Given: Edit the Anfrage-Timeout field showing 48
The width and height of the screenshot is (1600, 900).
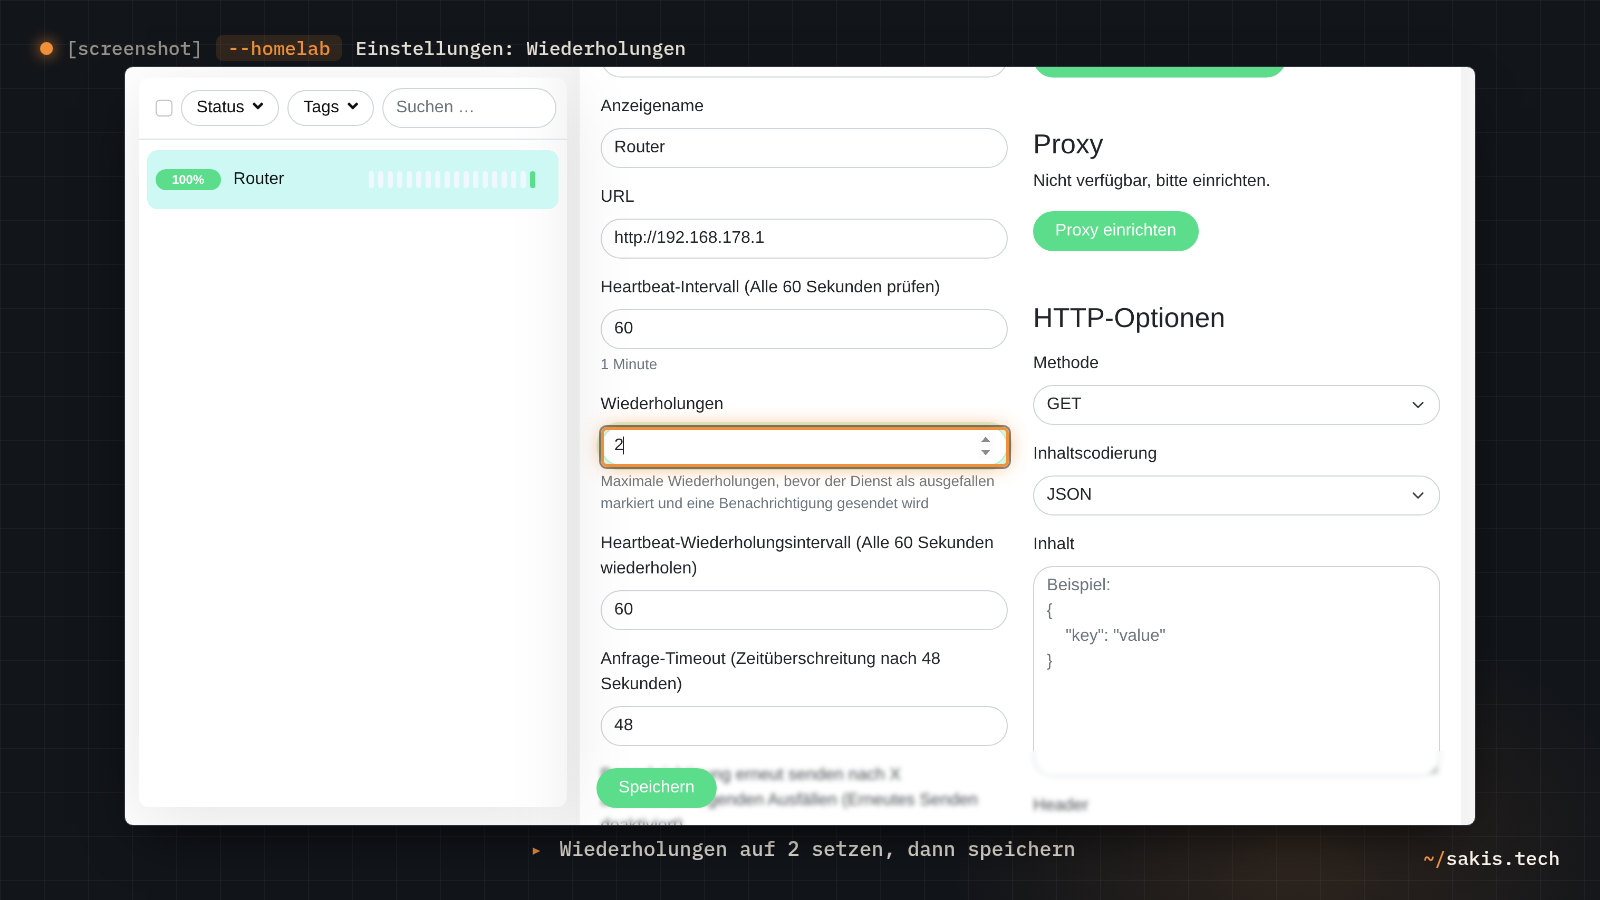Looking at the screenshot, I should [804, 726].
